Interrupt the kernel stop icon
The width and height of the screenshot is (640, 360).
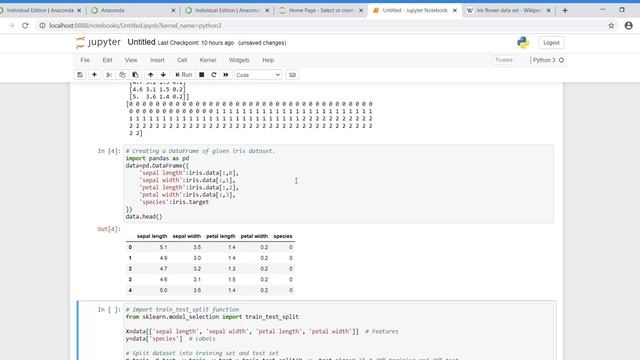point(202,75)
